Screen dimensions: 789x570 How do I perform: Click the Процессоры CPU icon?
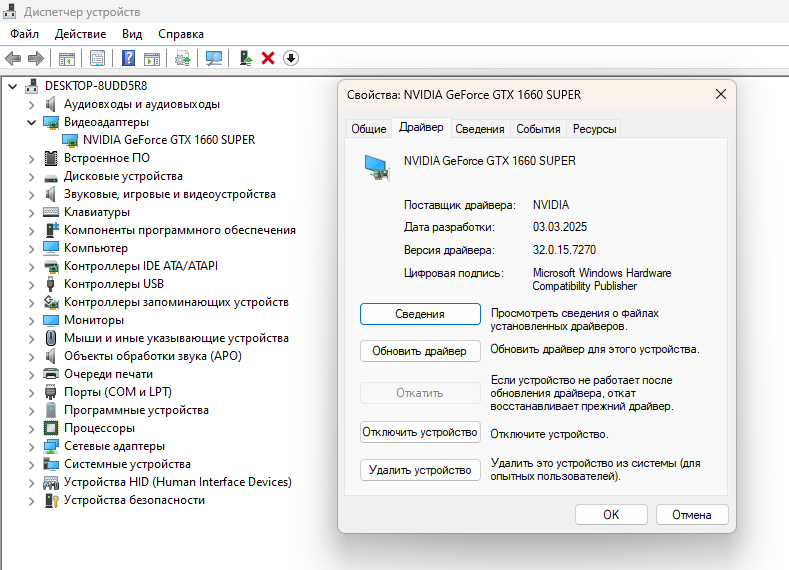(51, 428)
